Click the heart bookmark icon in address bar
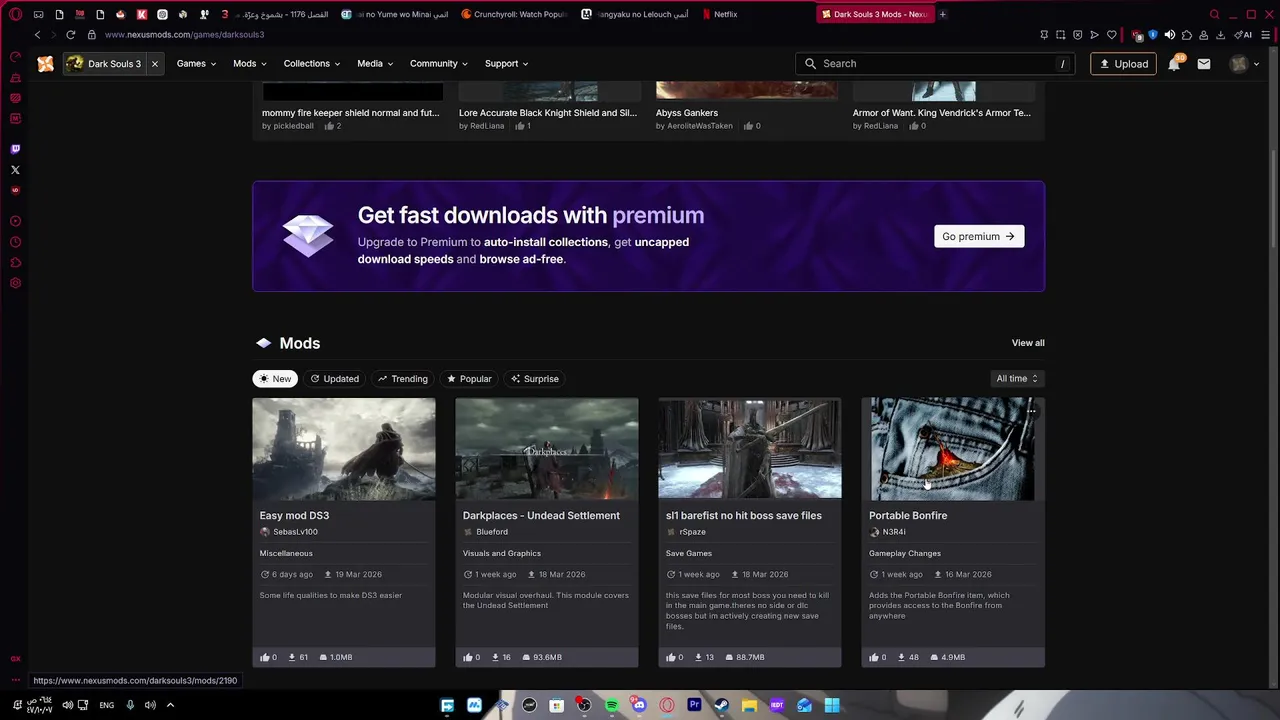The width and height of the screenshot is (1280, 720). 1111,35
